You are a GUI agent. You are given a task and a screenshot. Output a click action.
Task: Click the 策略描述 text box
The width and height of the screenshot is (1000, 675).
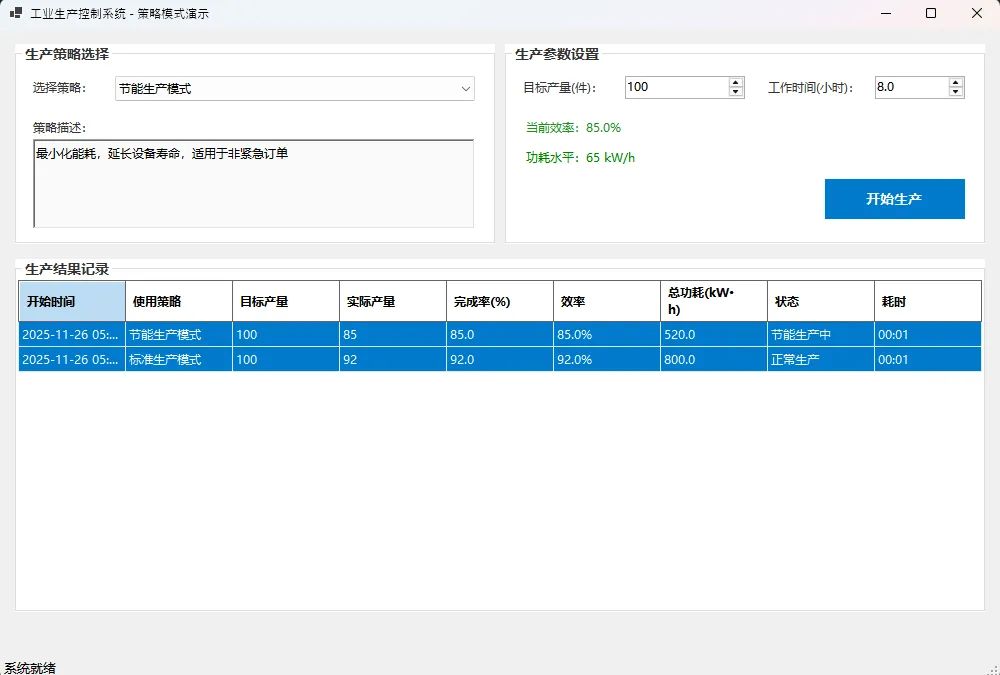coord(253,184)
